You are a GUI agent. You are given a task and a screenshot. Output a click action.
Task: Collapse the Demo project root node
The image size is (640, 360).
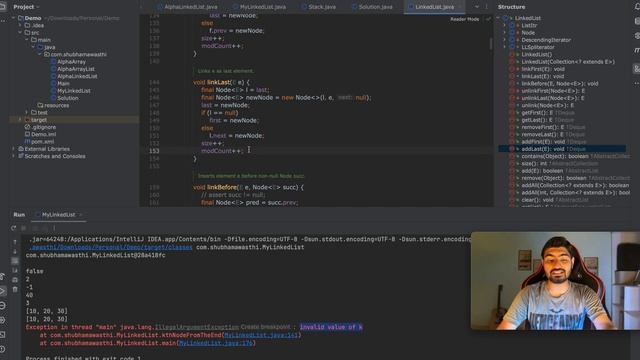[x=13, y=18]
